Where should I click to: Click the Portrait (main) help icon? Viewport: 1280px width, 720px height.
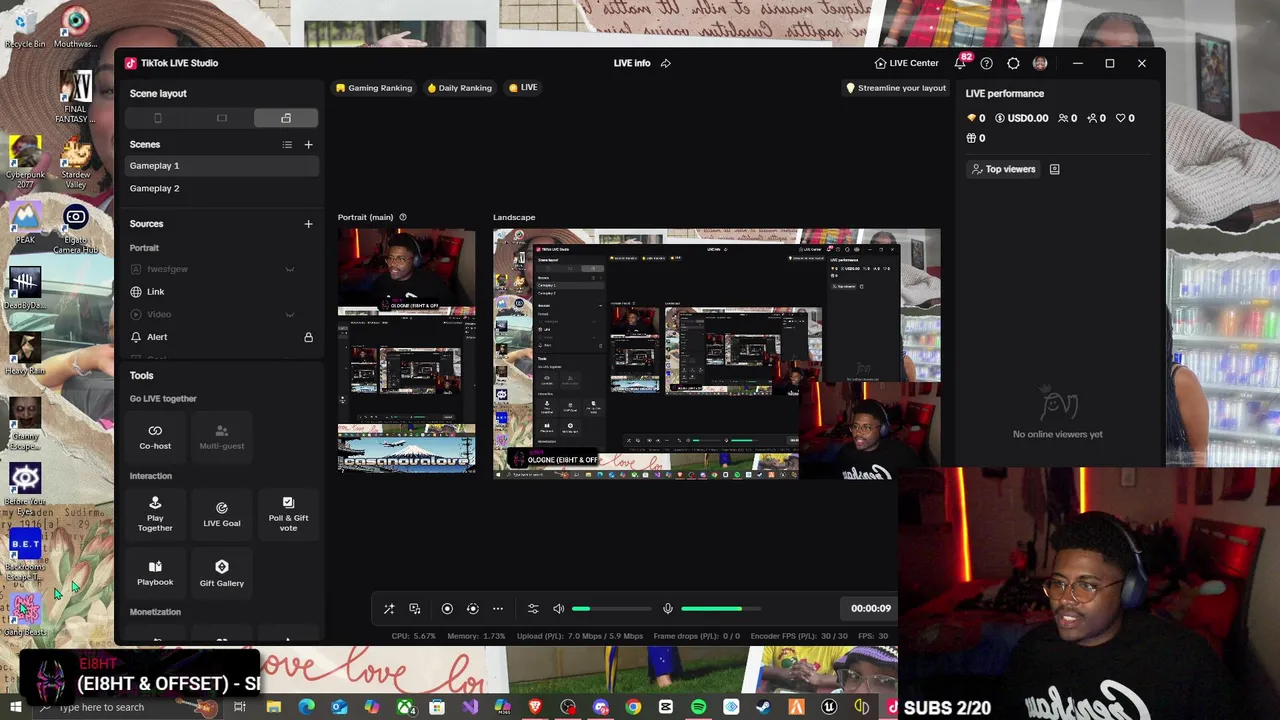[403, 217]
